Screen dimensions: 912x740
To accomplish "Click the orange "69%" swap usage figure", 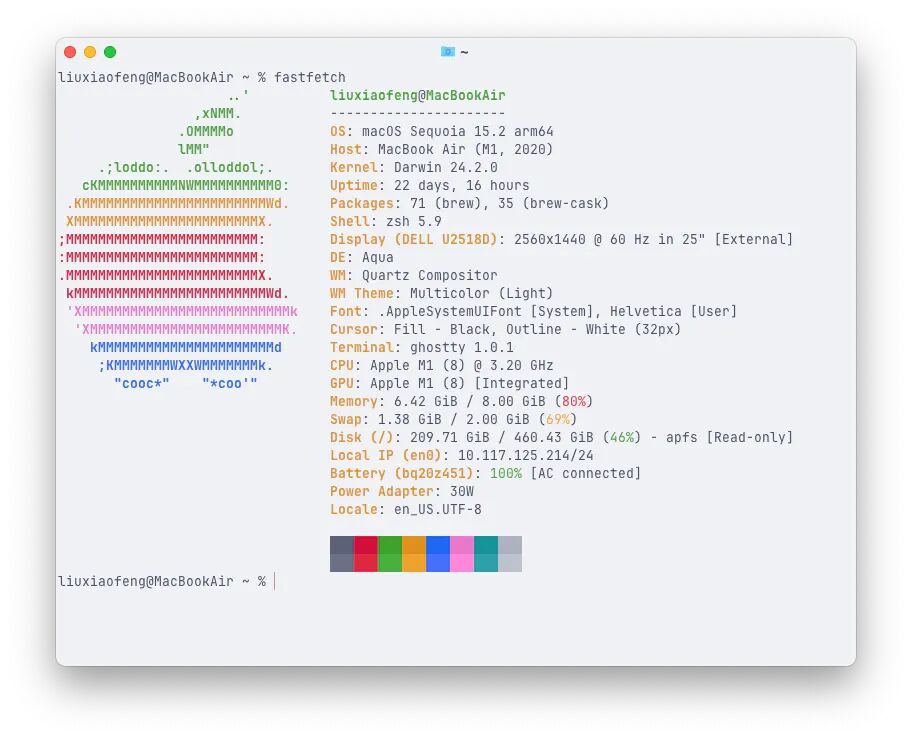I will [x=558, y=420].
